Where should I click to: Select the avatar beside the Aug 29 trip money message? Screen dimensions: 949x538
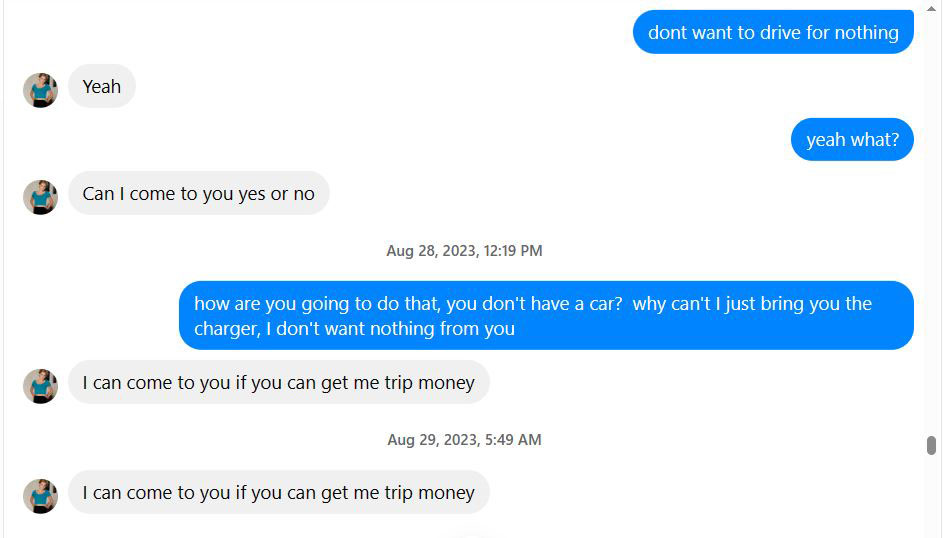[x=40, y=496]
